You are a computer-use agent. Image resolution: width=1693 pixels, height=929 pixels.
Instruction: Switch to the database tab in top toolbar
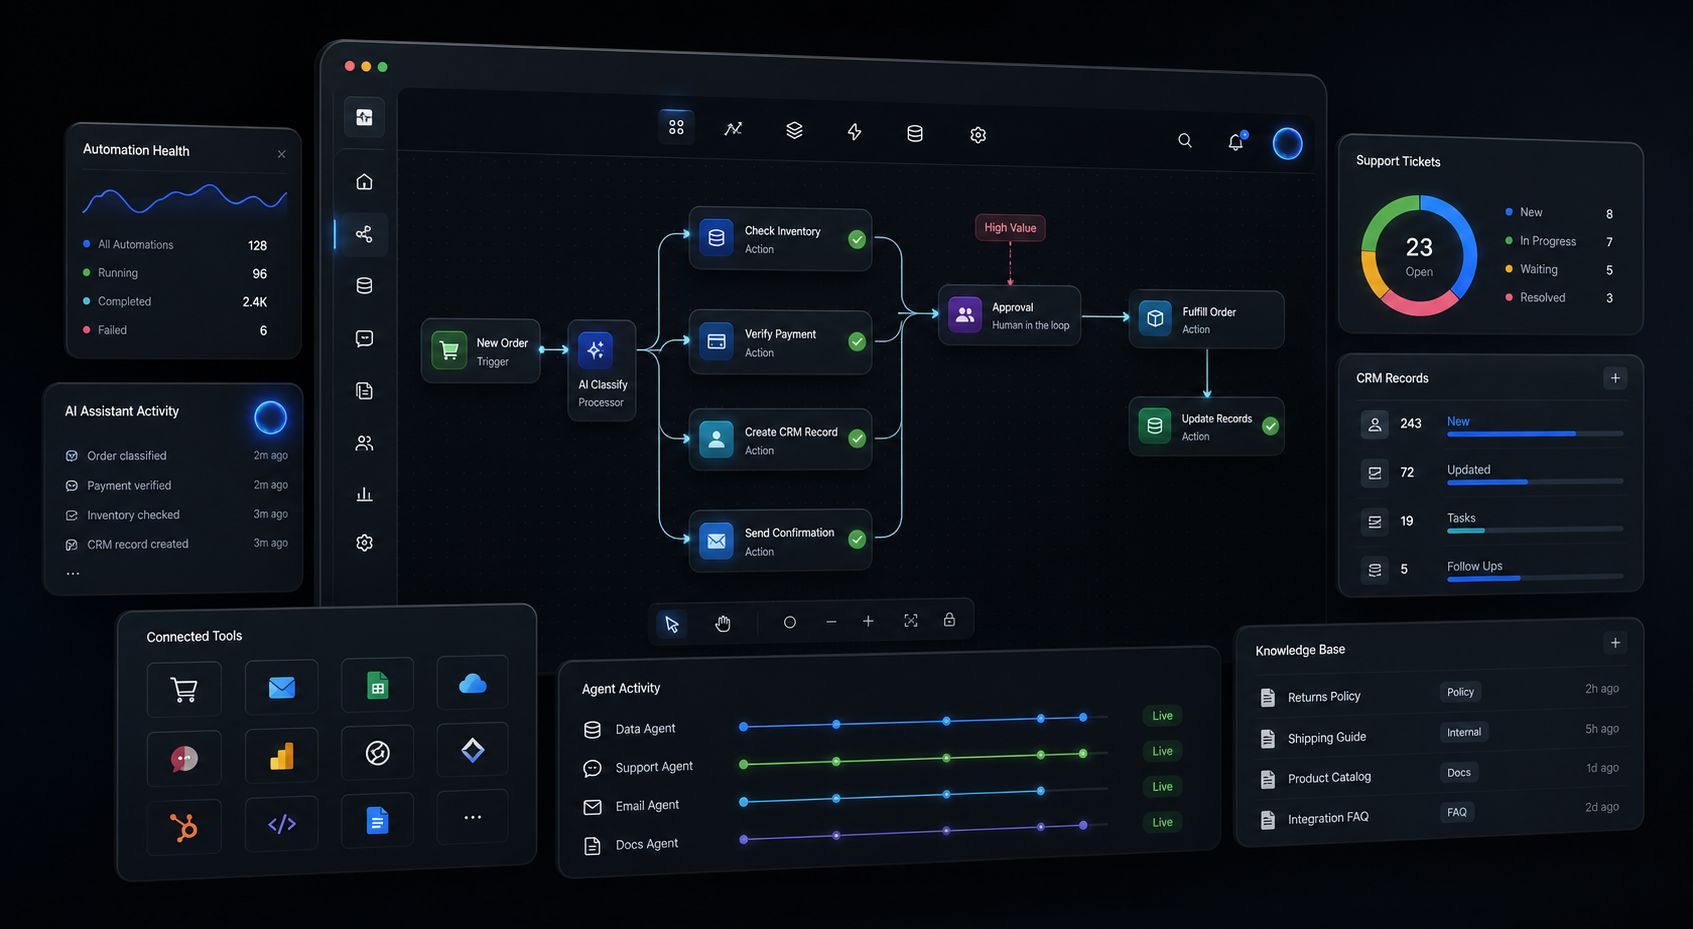pos(914,134)
